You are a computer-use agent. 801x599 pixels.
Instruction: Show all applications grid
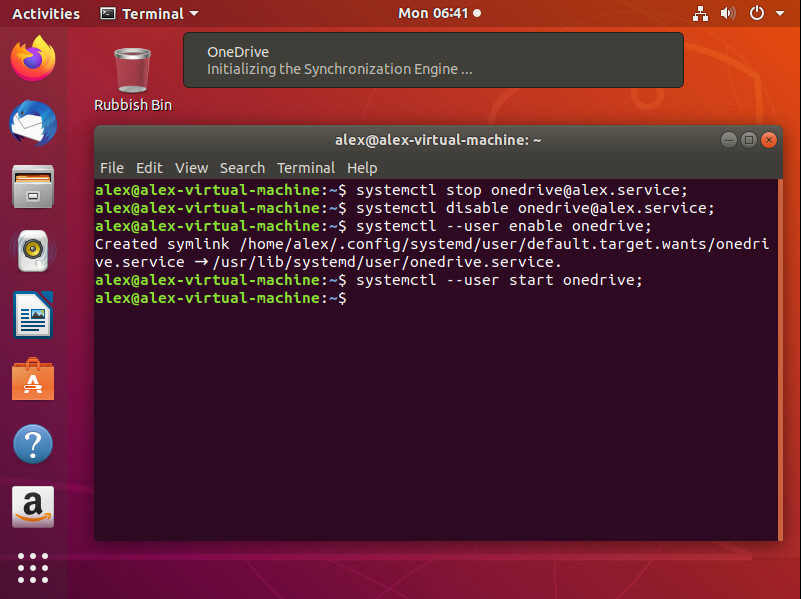click(x=33, y=568)
